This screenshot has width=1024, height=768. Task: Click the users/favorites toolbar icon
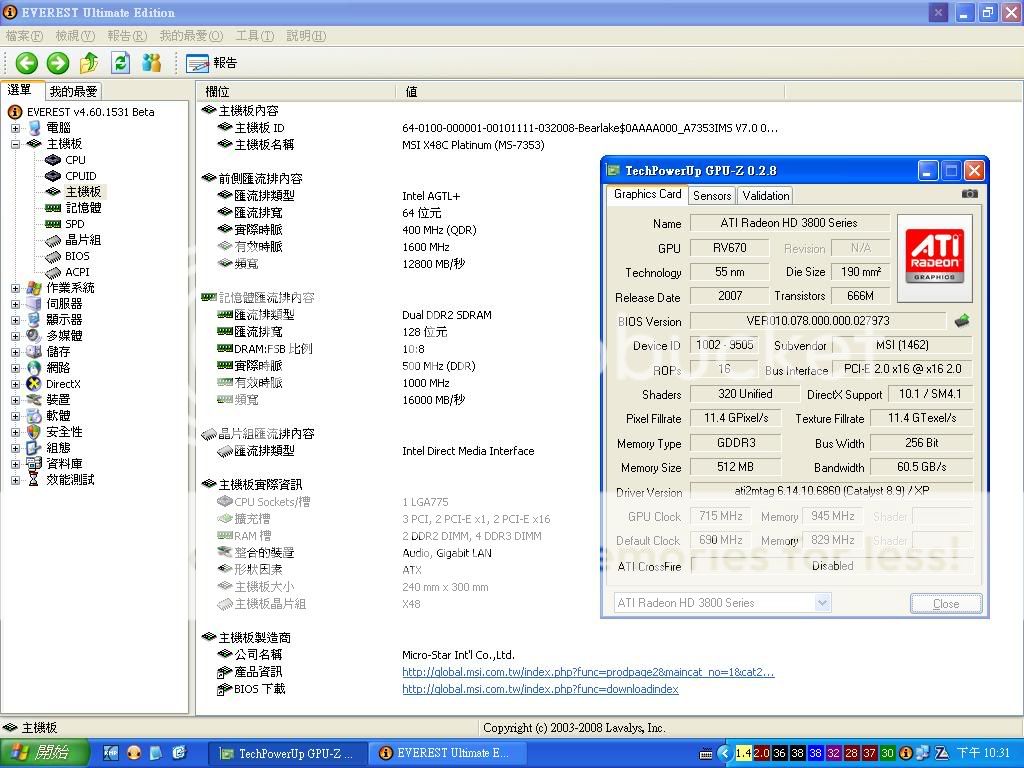tap(152, 63)
